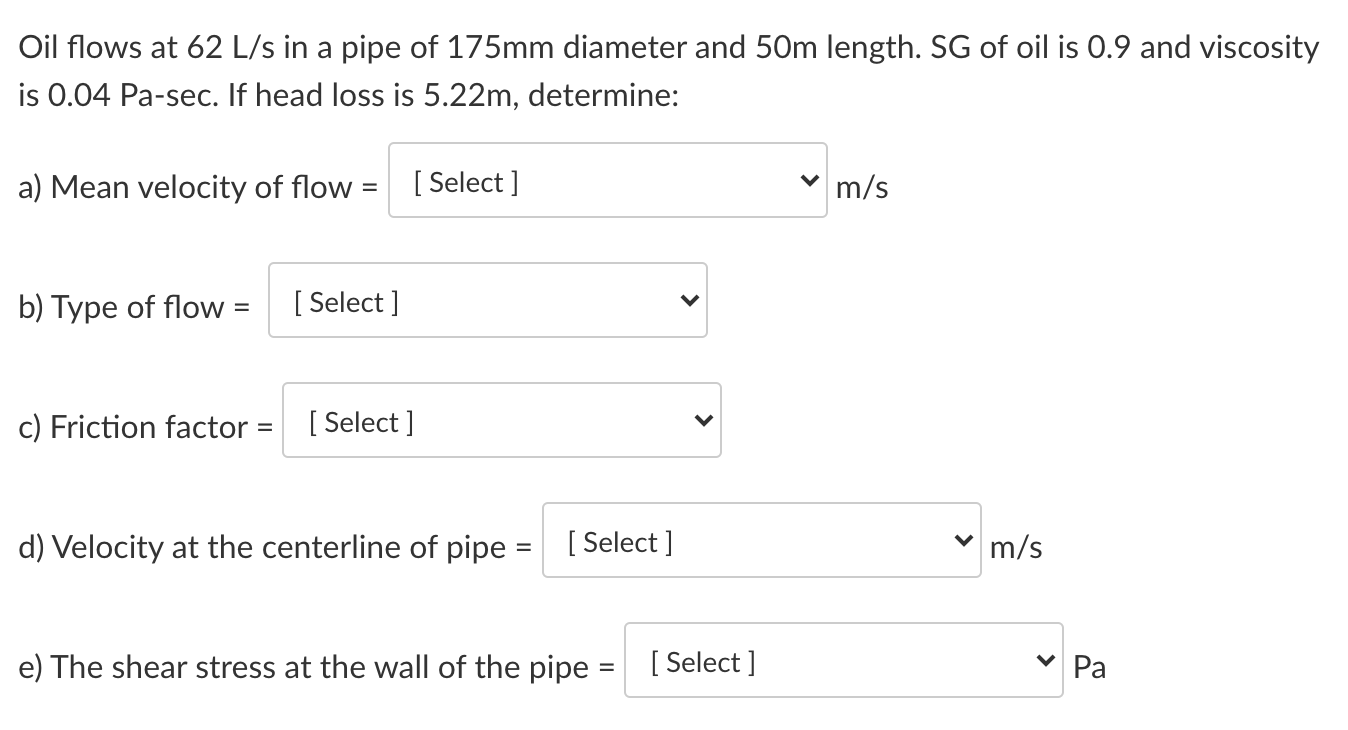The height and width of the screenshot is (730, 1348).
Task: Open the centerline velocity dropdown
Action: 761,541
